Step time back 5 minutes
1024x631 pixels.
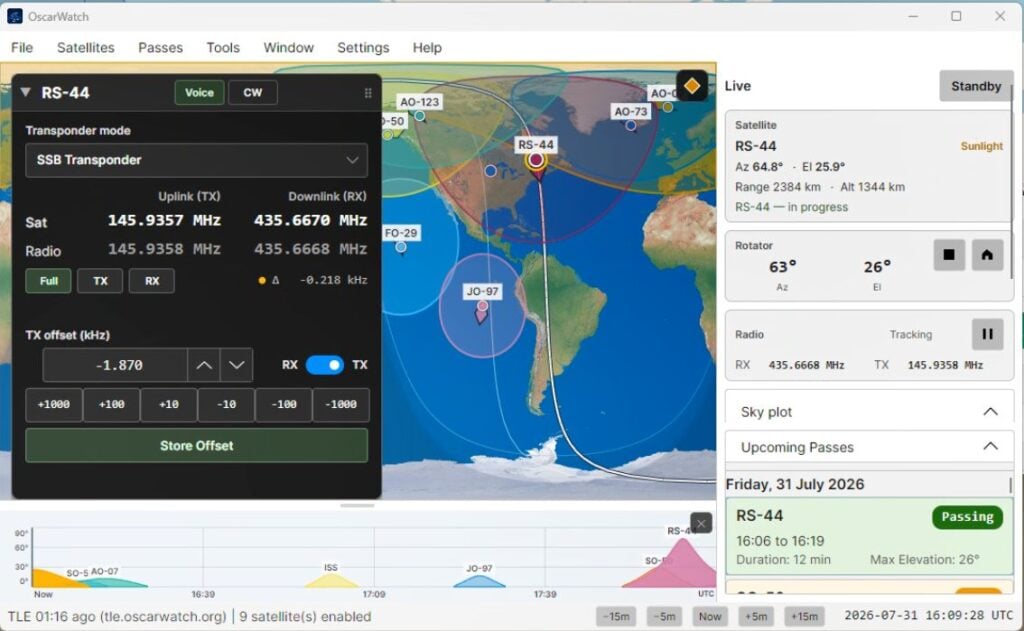tap(664, 616)
